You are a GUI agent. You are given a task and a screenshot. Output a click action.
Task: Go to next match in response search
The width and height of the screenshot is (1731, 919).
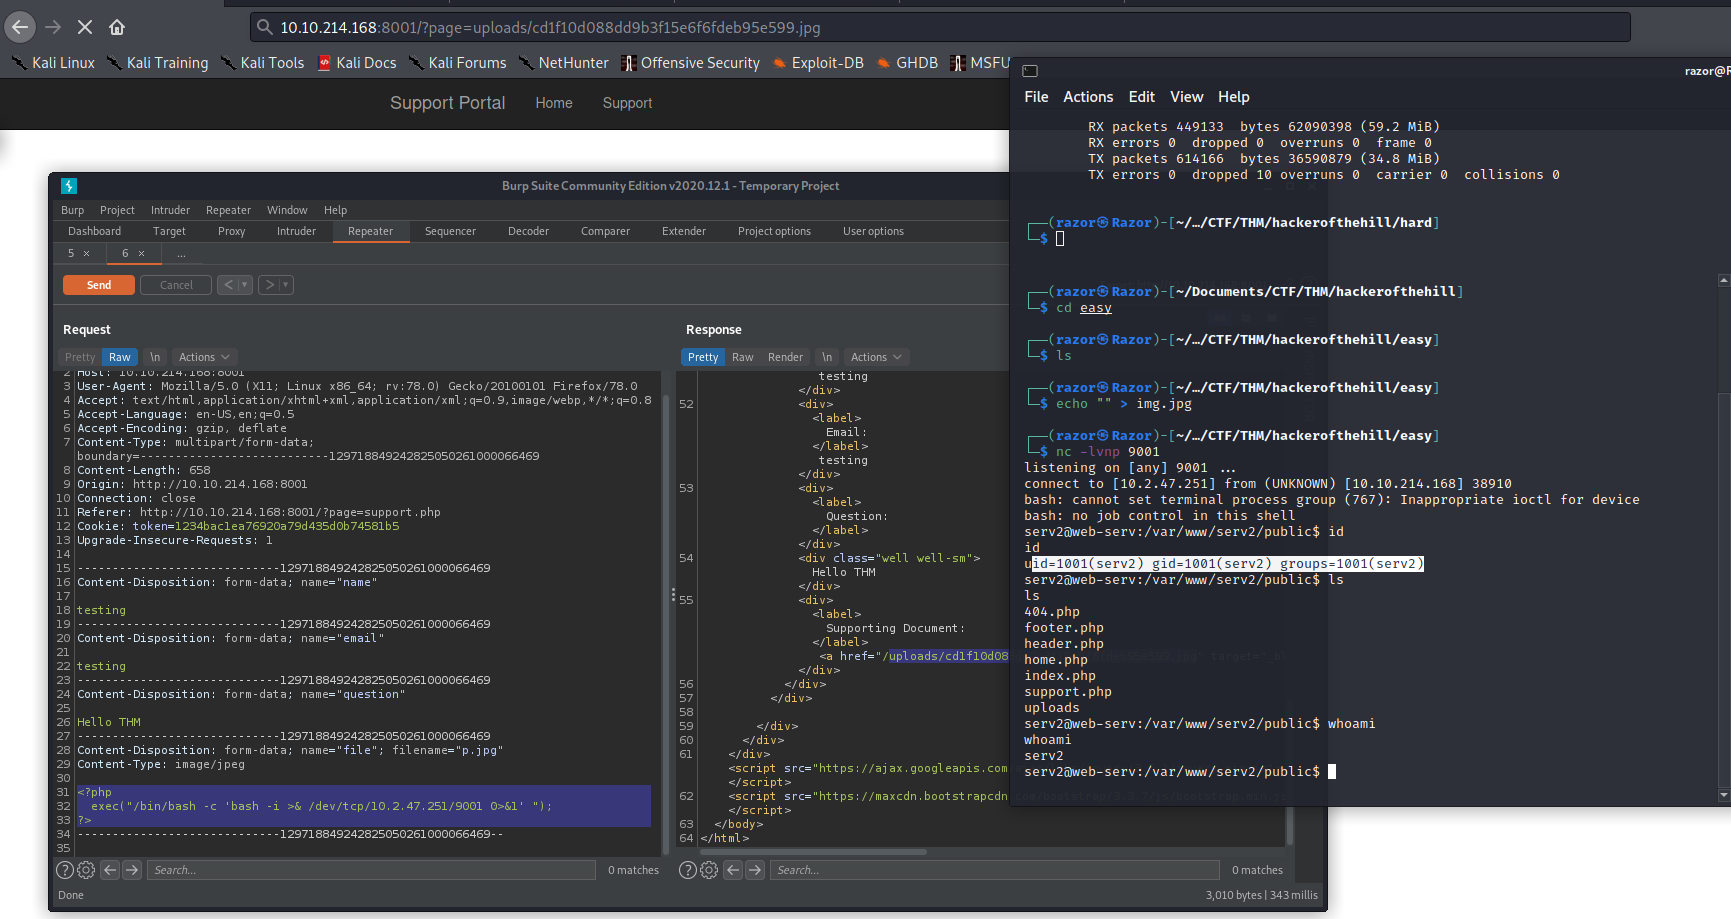[755, 870]
